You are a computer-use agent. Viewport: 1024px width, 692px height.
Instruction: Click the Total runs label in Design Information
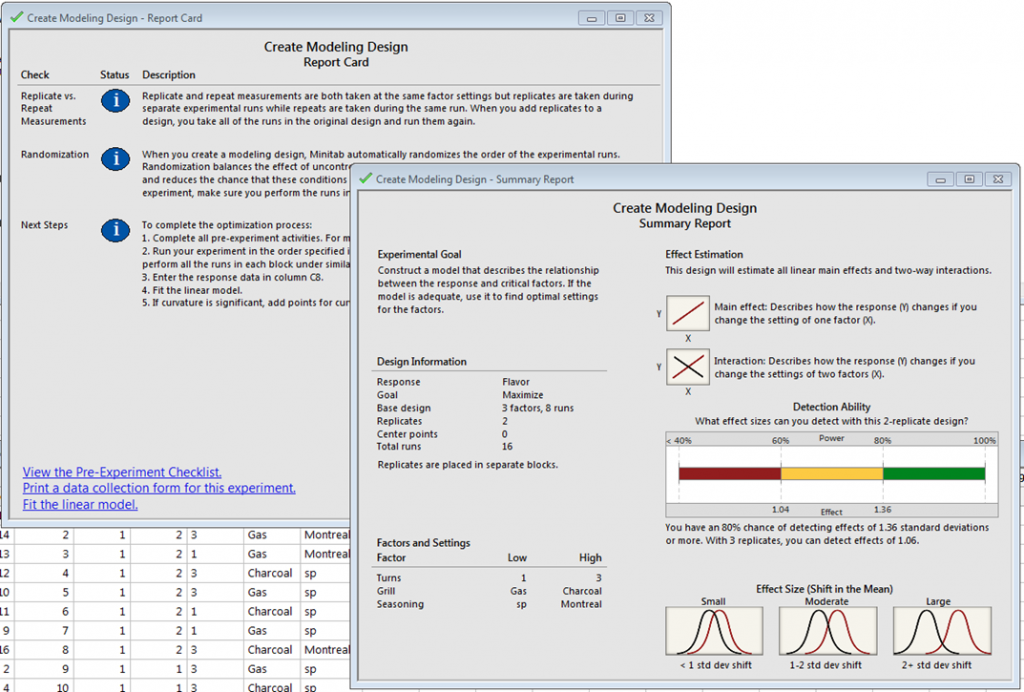(x=399, y=447)
